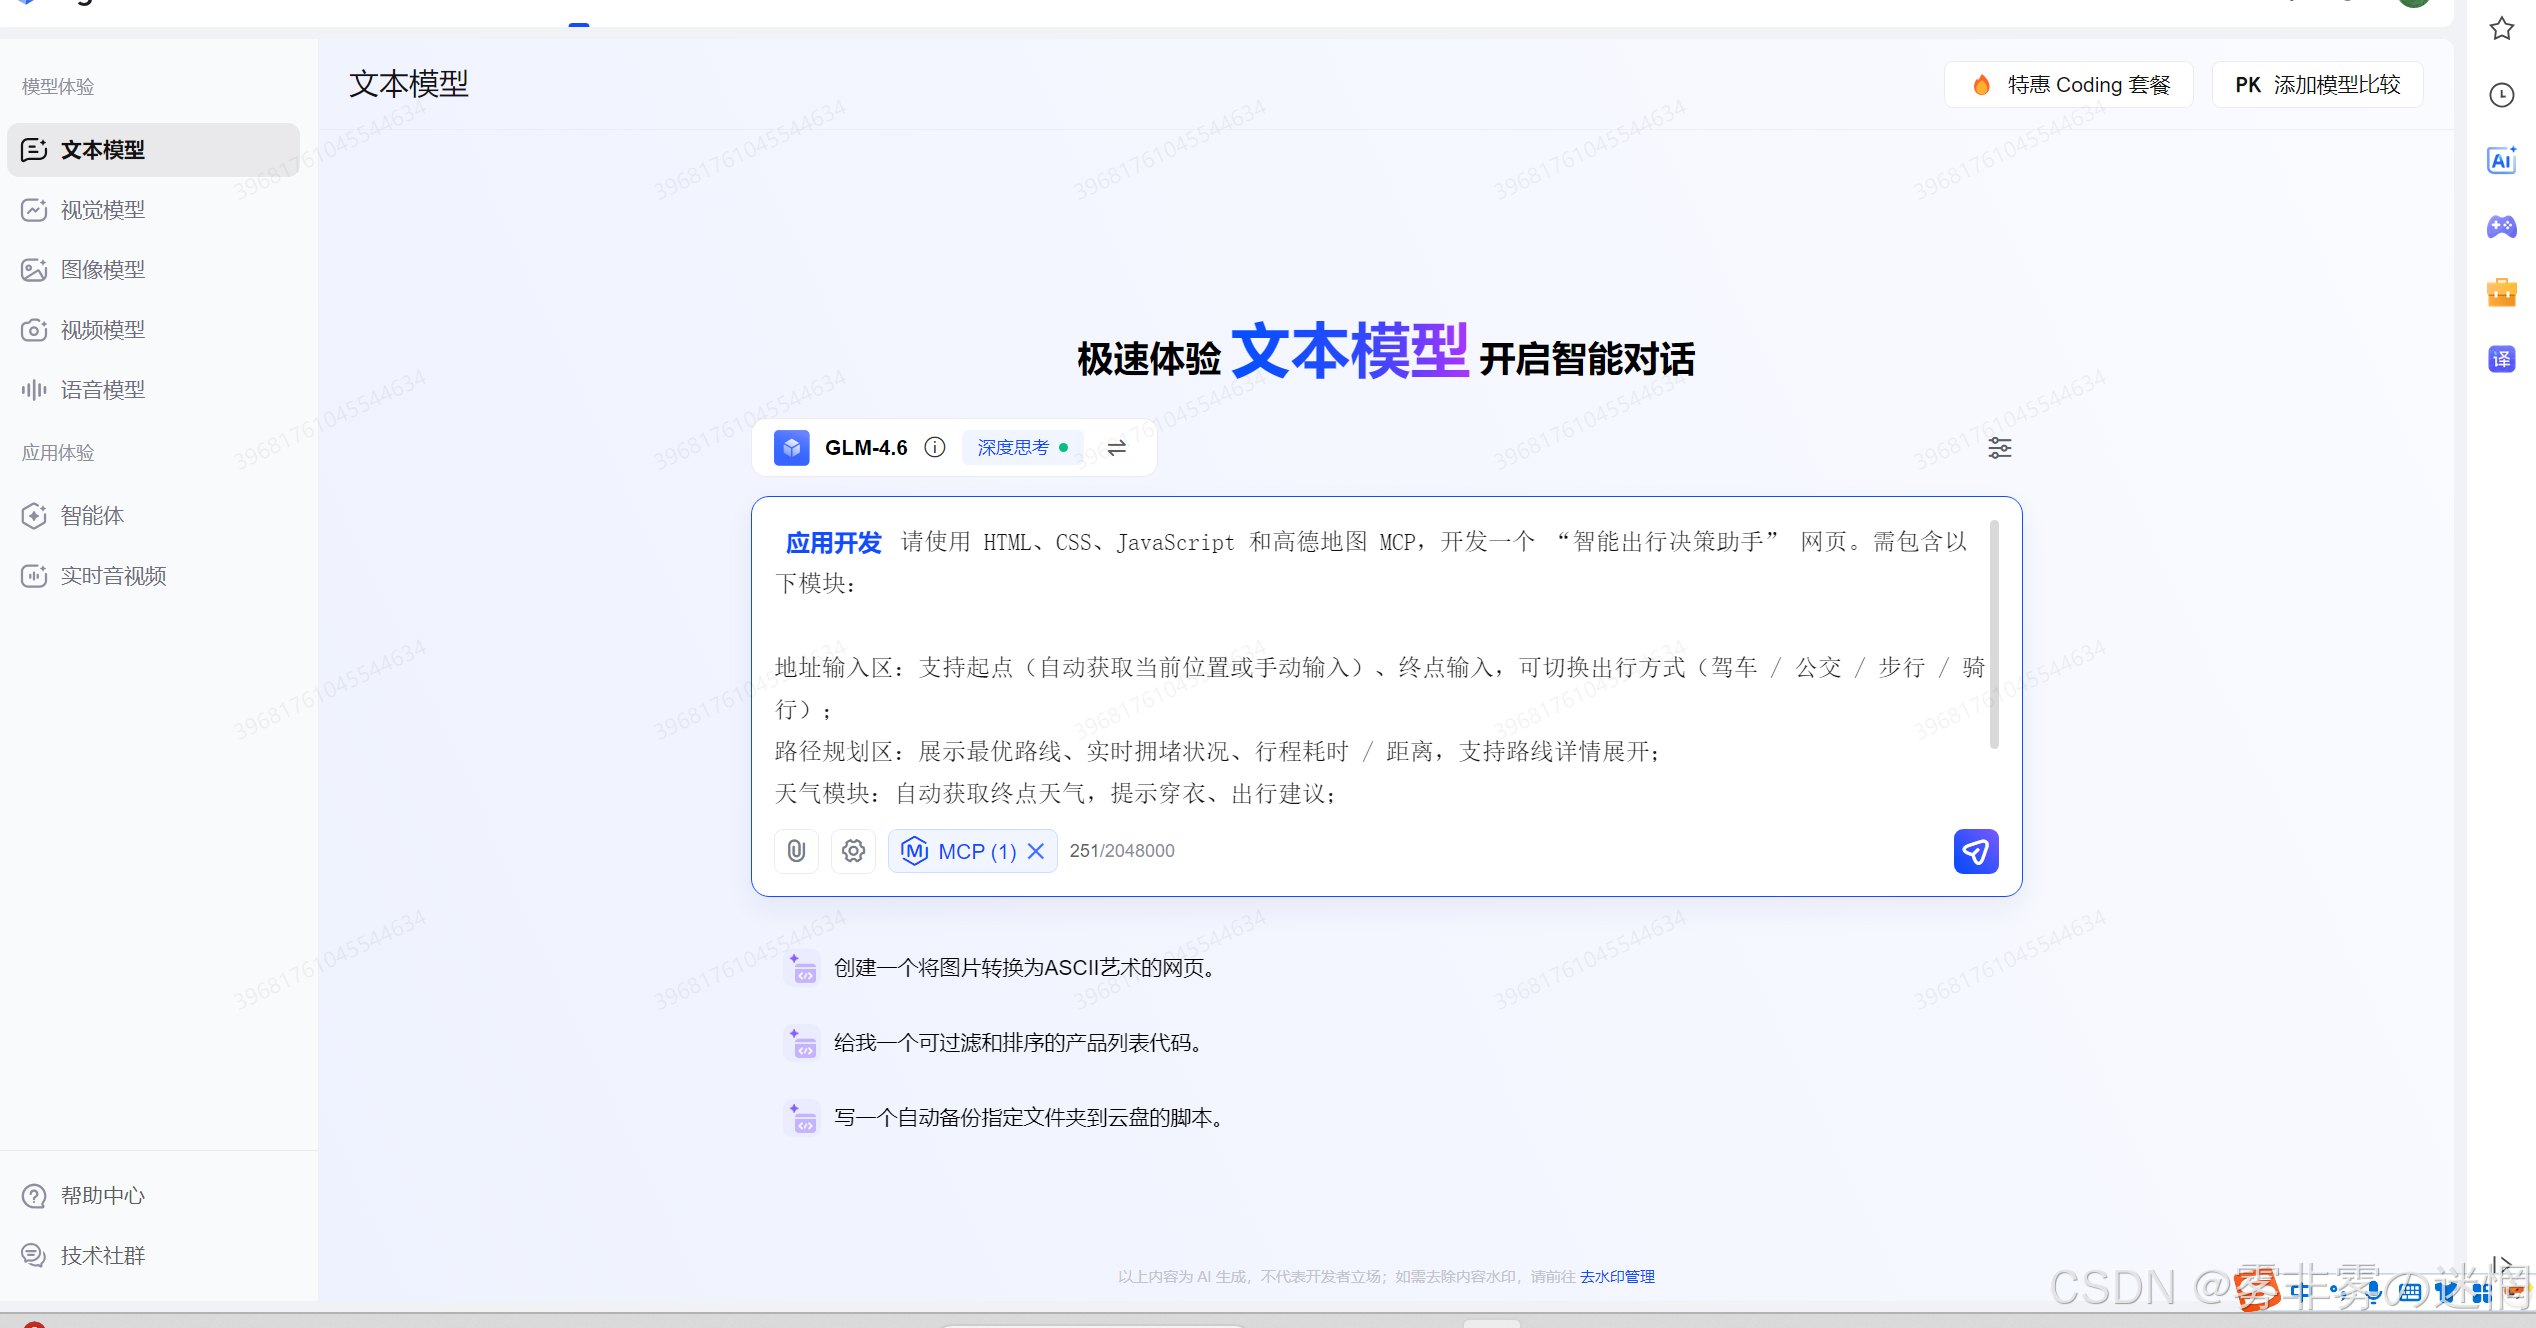Image resolution: width=2536 pixels, height=1328 pixels.
Task: Click the game controller icon in sidebar
Action: point(2501,227)
